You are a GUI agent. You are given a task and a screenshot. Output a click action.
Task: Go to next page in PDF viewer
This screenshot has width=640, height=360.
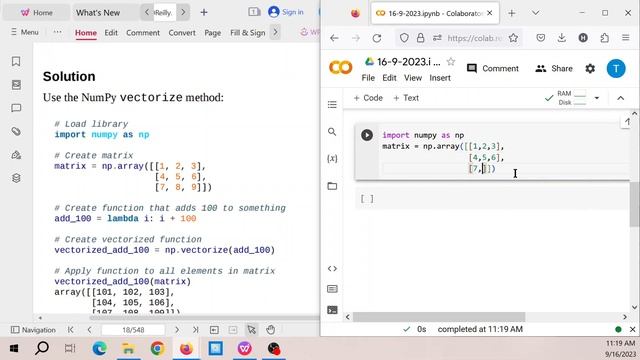(177, 329)
